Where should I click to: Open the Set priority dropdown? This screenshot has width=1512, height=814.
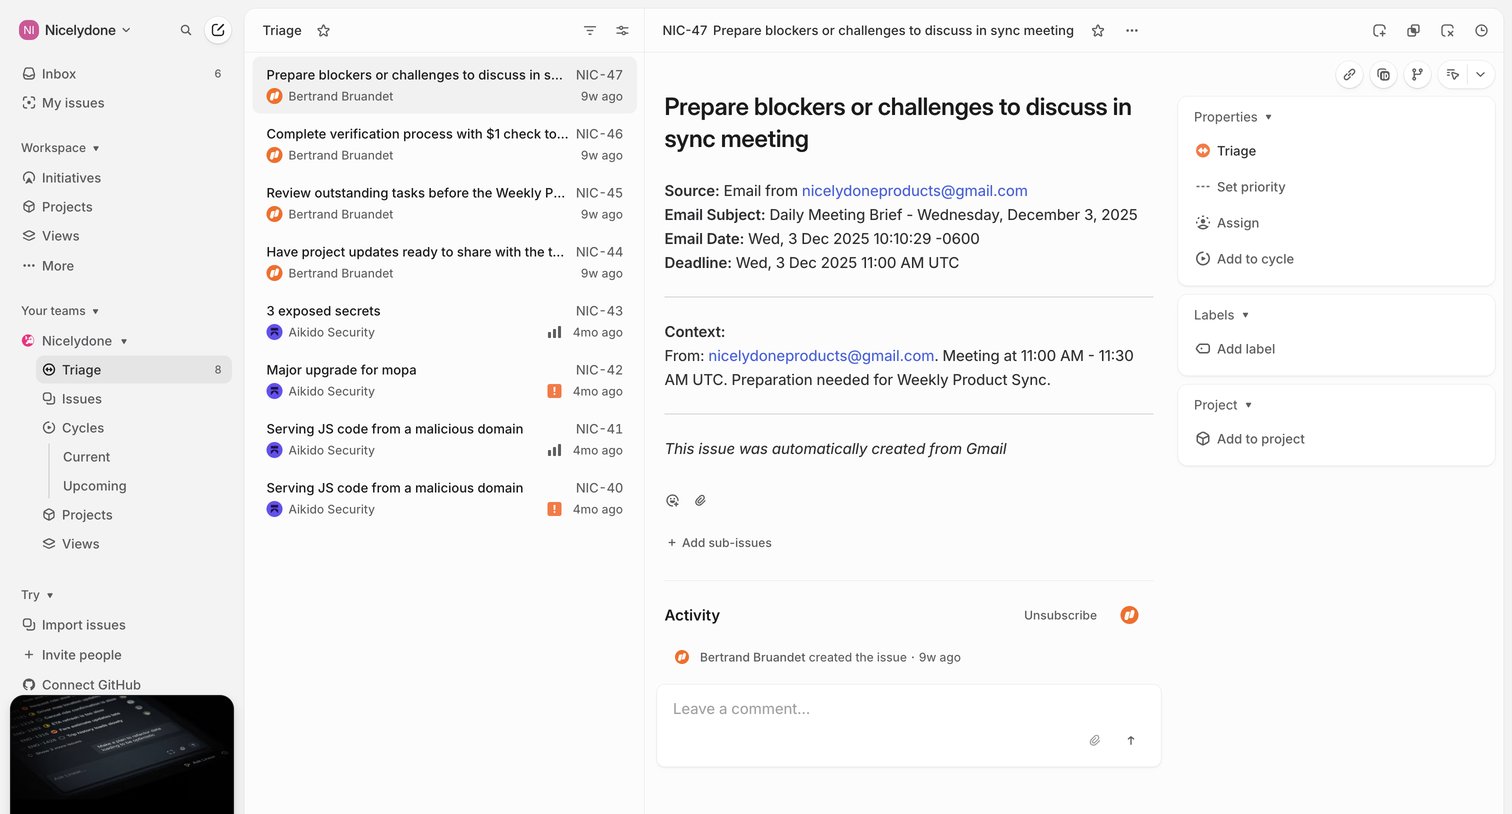(x=1240, y=187)
